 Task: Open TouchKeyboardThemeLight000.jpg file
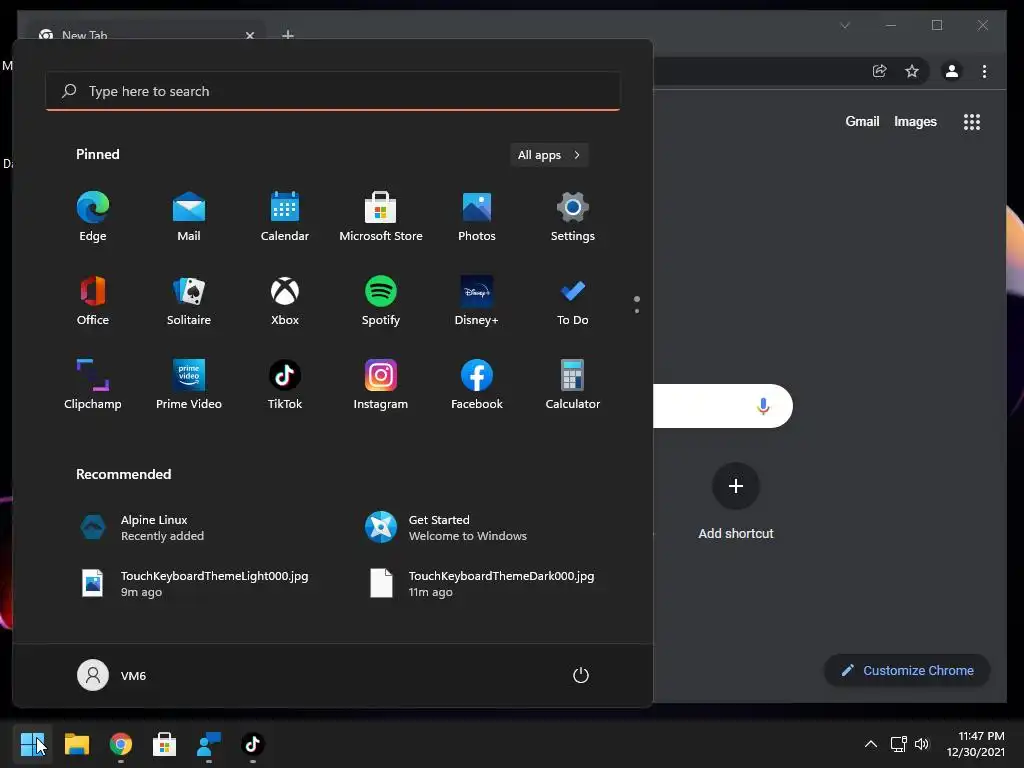tap(196, 584)
